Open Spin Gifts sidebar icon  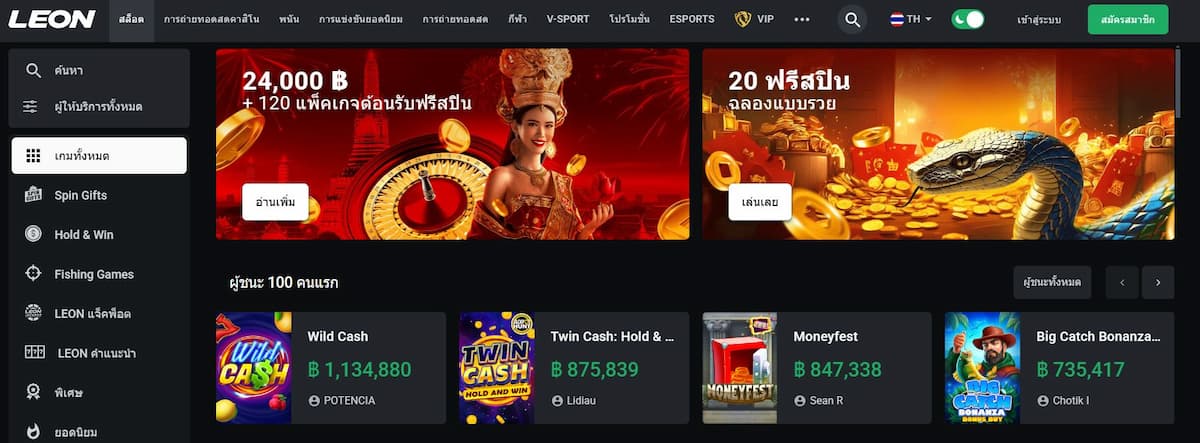point(33,195)
